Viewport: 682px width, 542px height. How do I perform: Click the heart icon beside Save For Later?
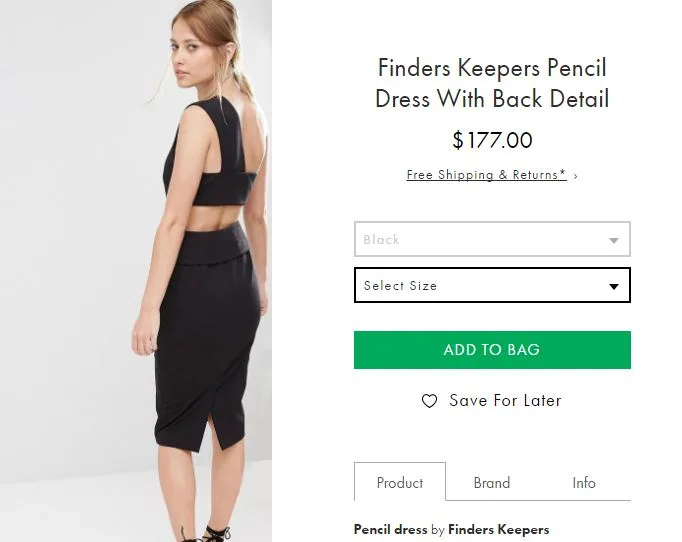[x=429, y=401]
